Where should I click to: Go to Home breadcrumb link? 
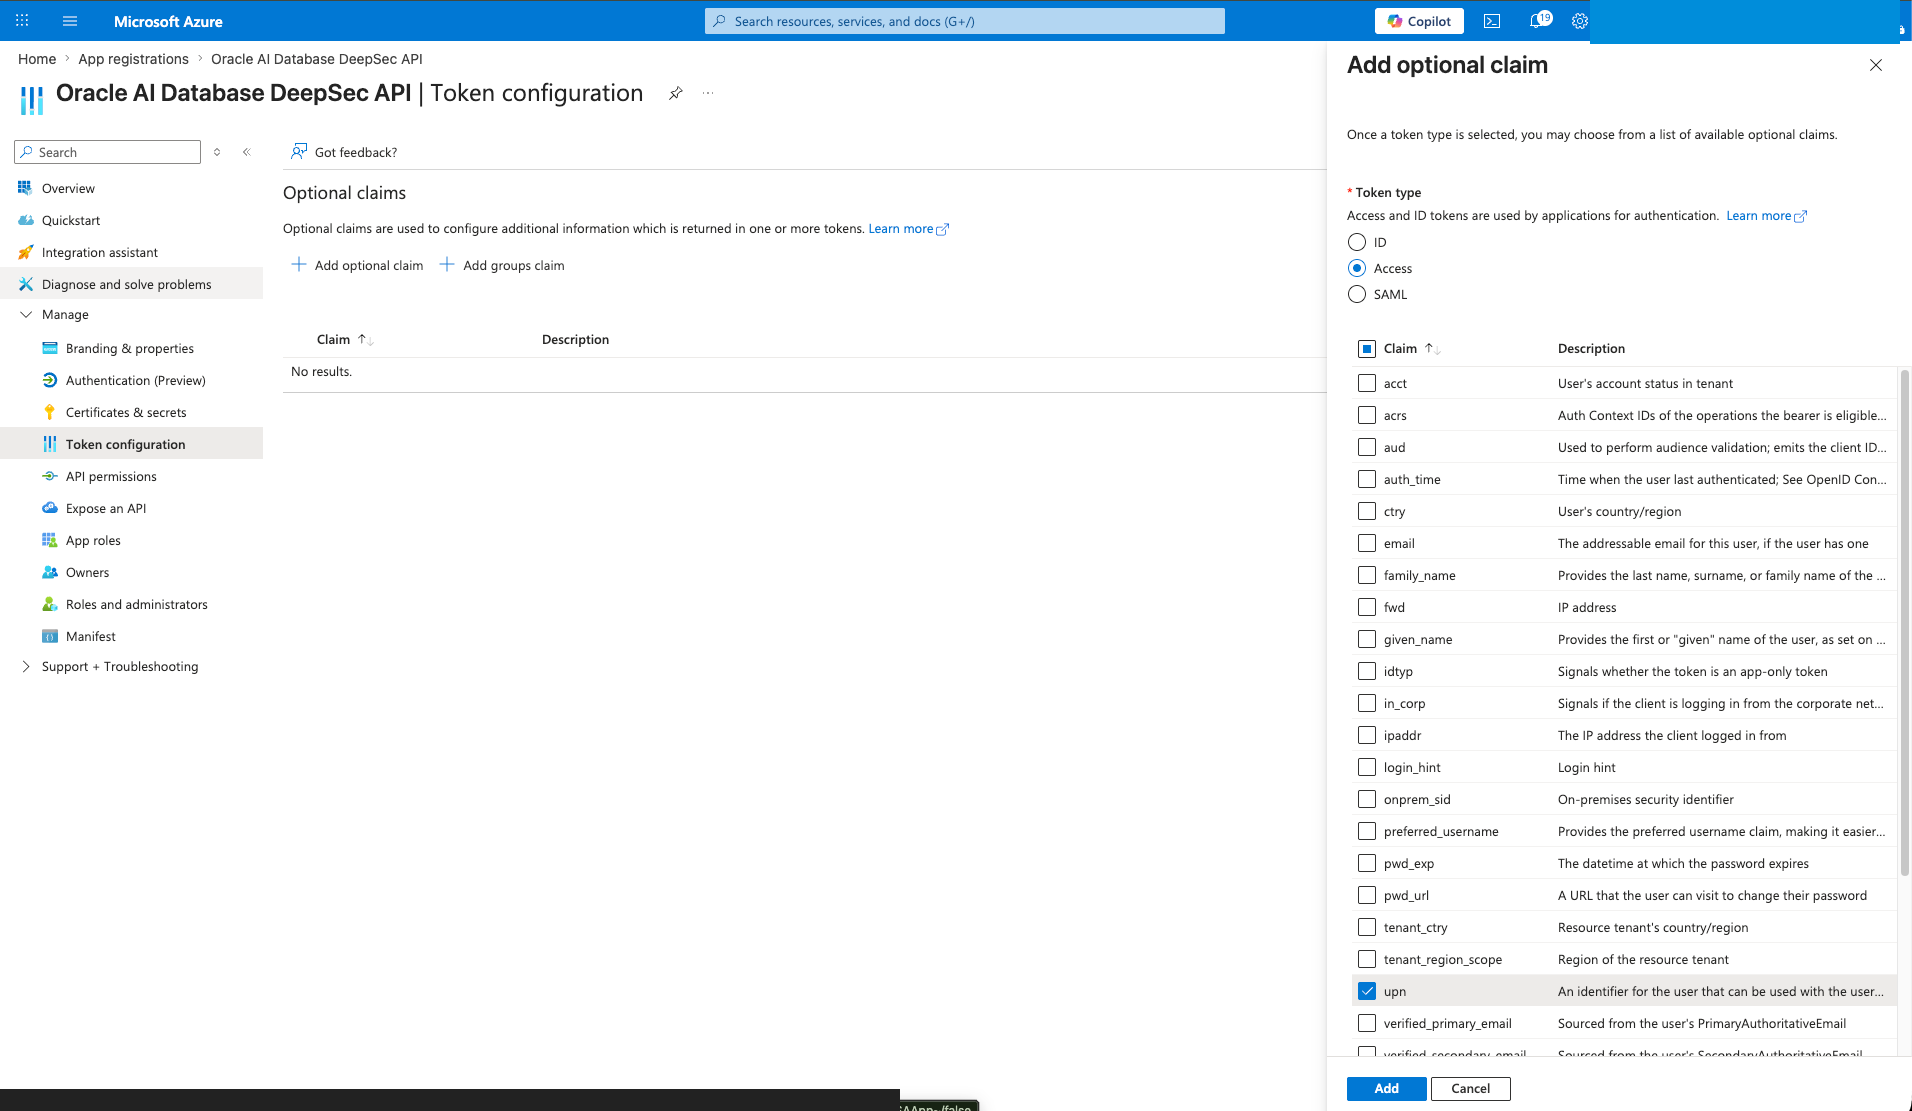[37, 59]
